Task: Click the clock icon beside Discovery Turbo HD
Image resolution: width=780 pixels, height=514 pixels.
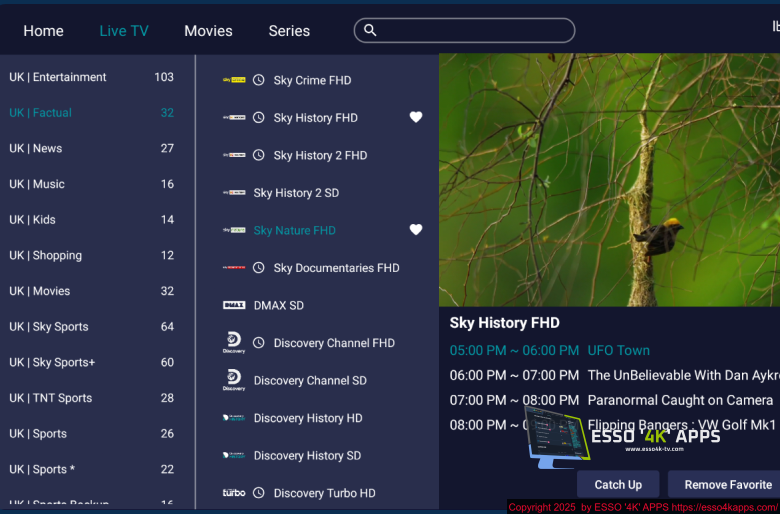Action: pos(258,493)
